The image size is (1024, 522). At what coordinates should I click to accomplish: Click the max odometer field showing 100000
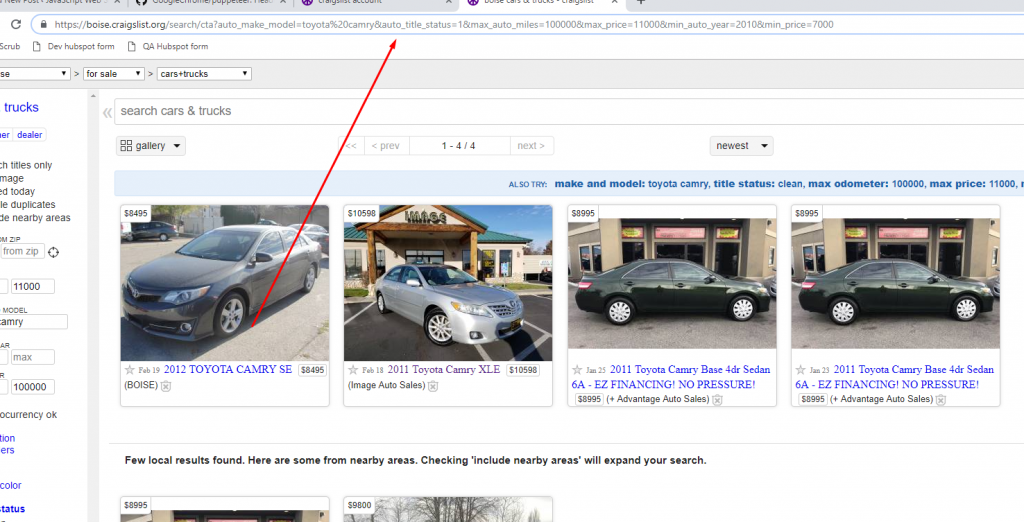tap(33, 387)
